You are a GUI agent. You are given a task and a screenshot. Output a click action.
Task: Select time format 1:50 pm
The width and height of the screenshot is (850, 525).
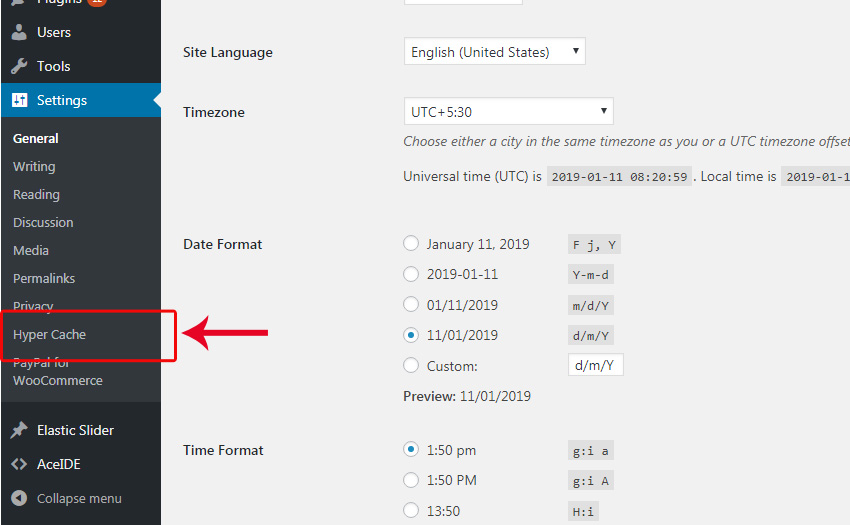tap(411, 449)
